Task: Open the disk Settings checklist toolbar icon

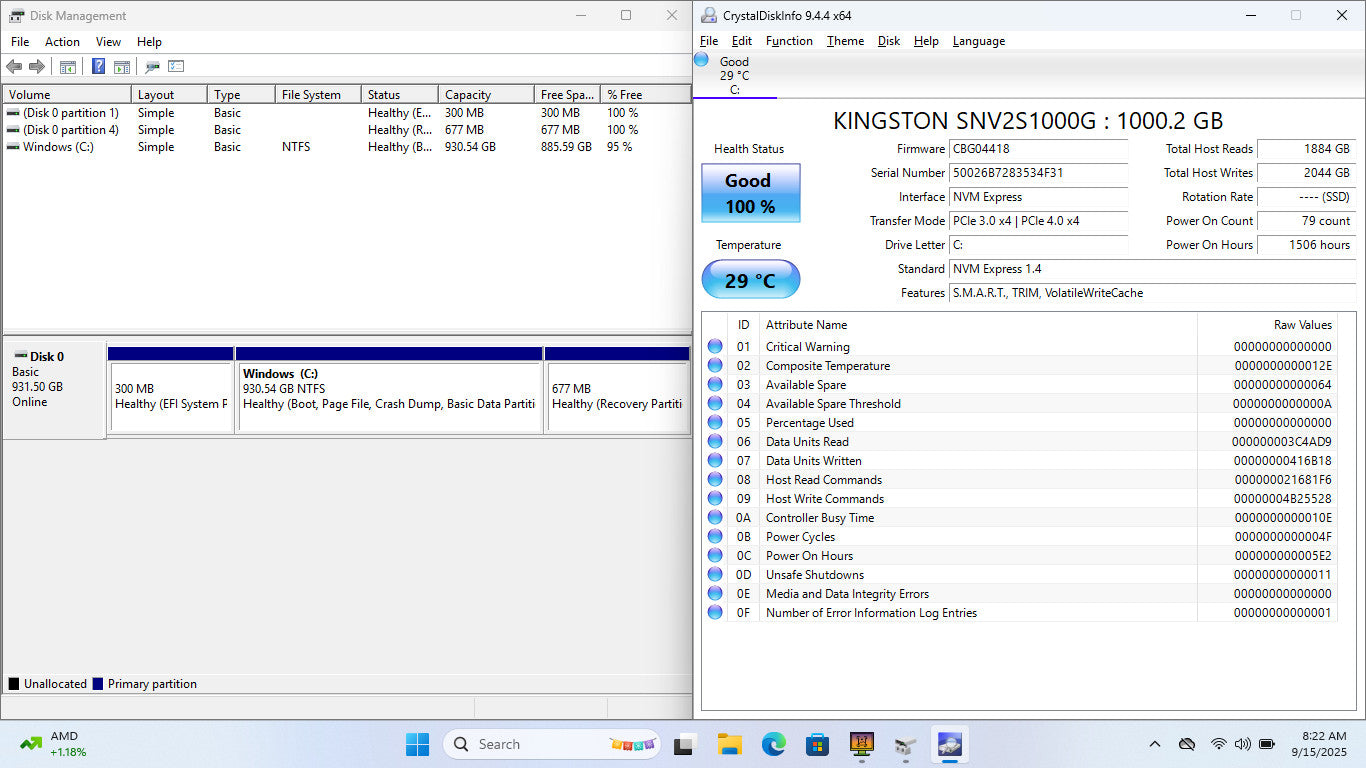Action: coord(176,67)
